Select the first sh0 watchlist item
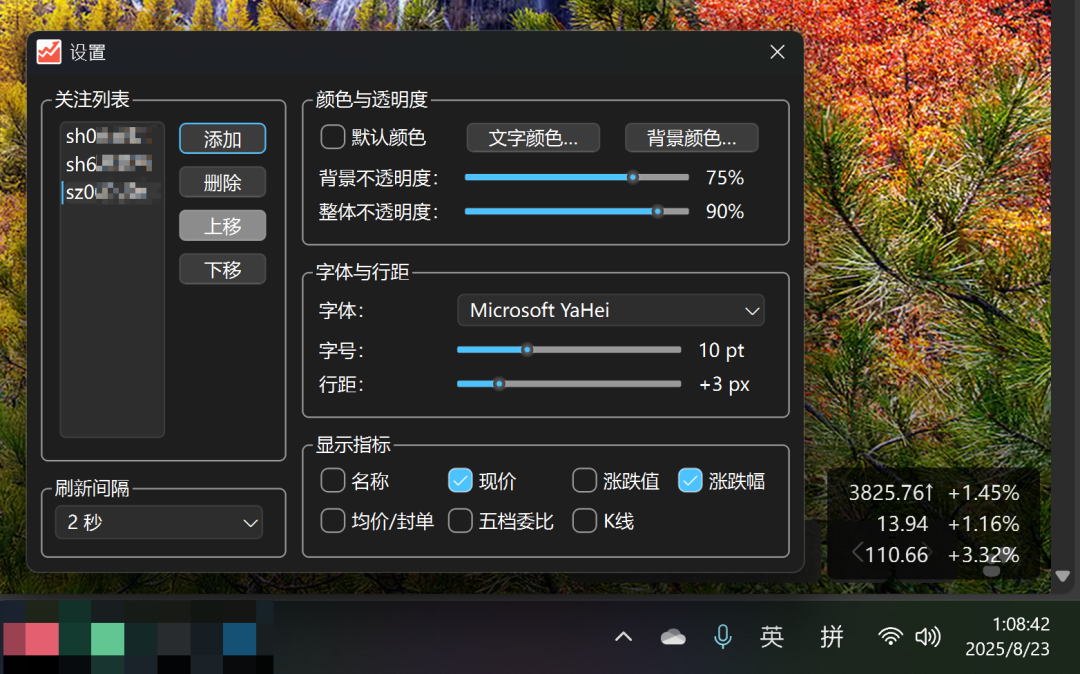 [x=111, y=136]
